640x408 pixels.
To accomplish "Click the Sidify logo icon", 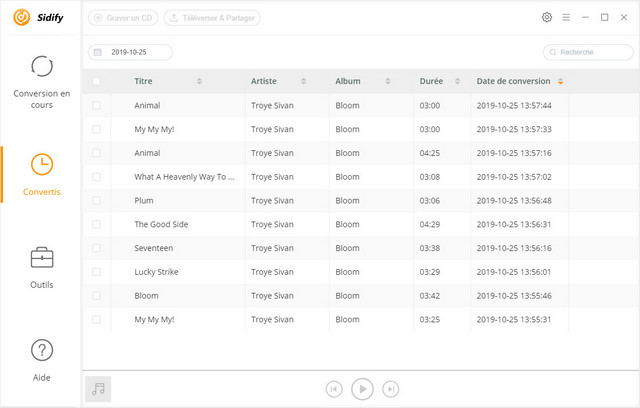I will coord(19,18).
